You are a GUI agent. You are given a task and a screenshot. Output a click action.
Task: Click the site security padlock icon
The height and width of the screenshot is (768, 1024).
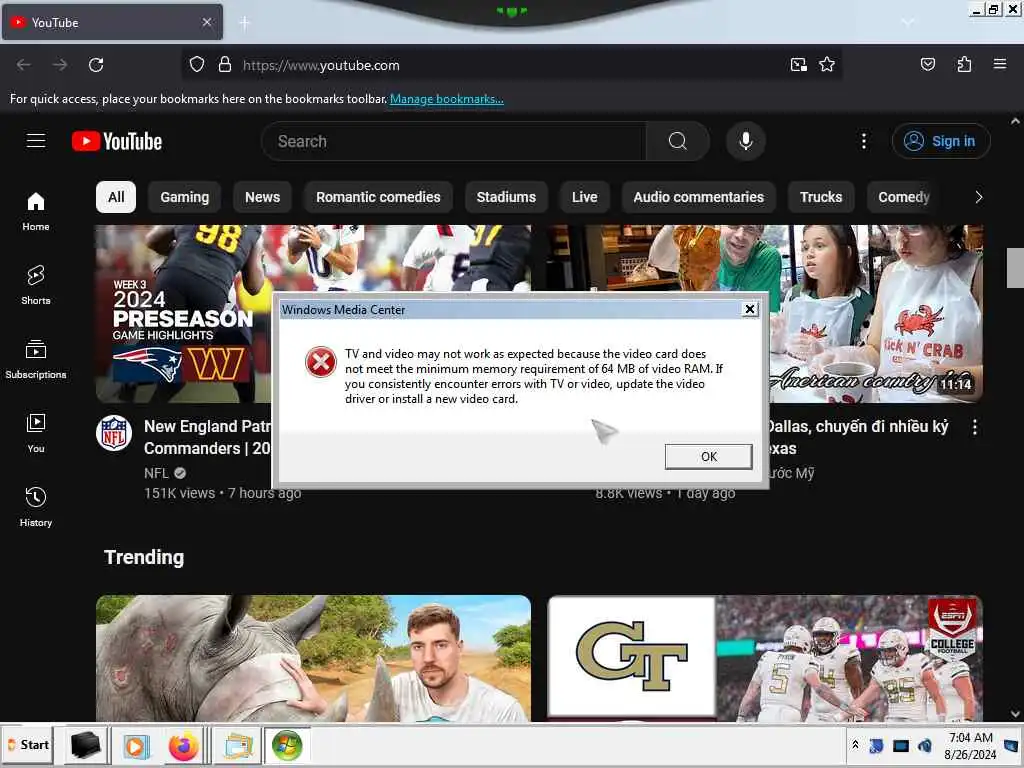coord(225,65)
